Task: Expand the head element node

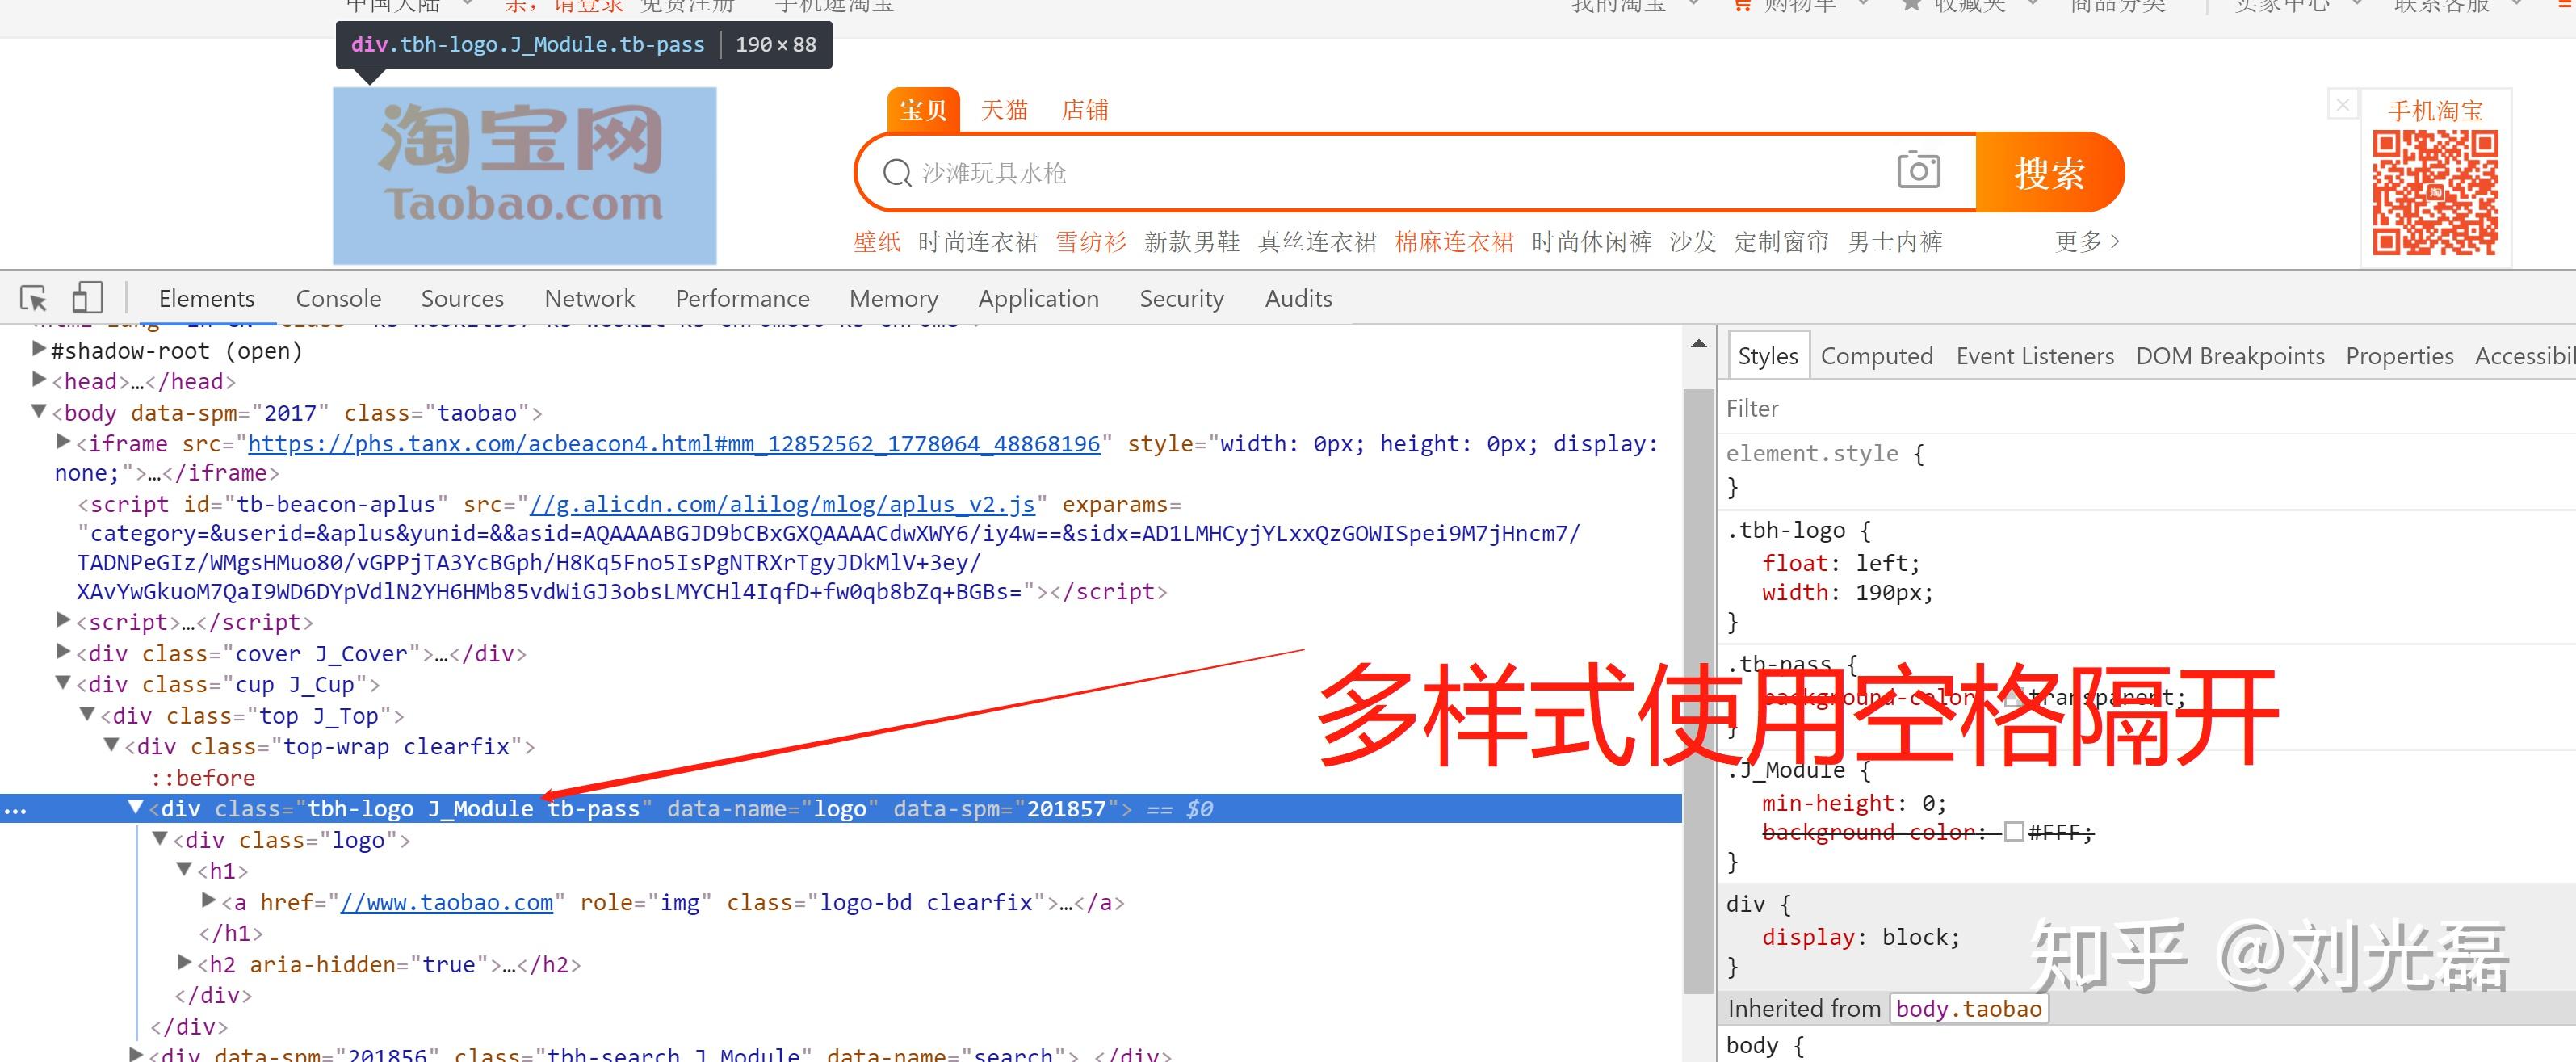Action: point(39,379)
